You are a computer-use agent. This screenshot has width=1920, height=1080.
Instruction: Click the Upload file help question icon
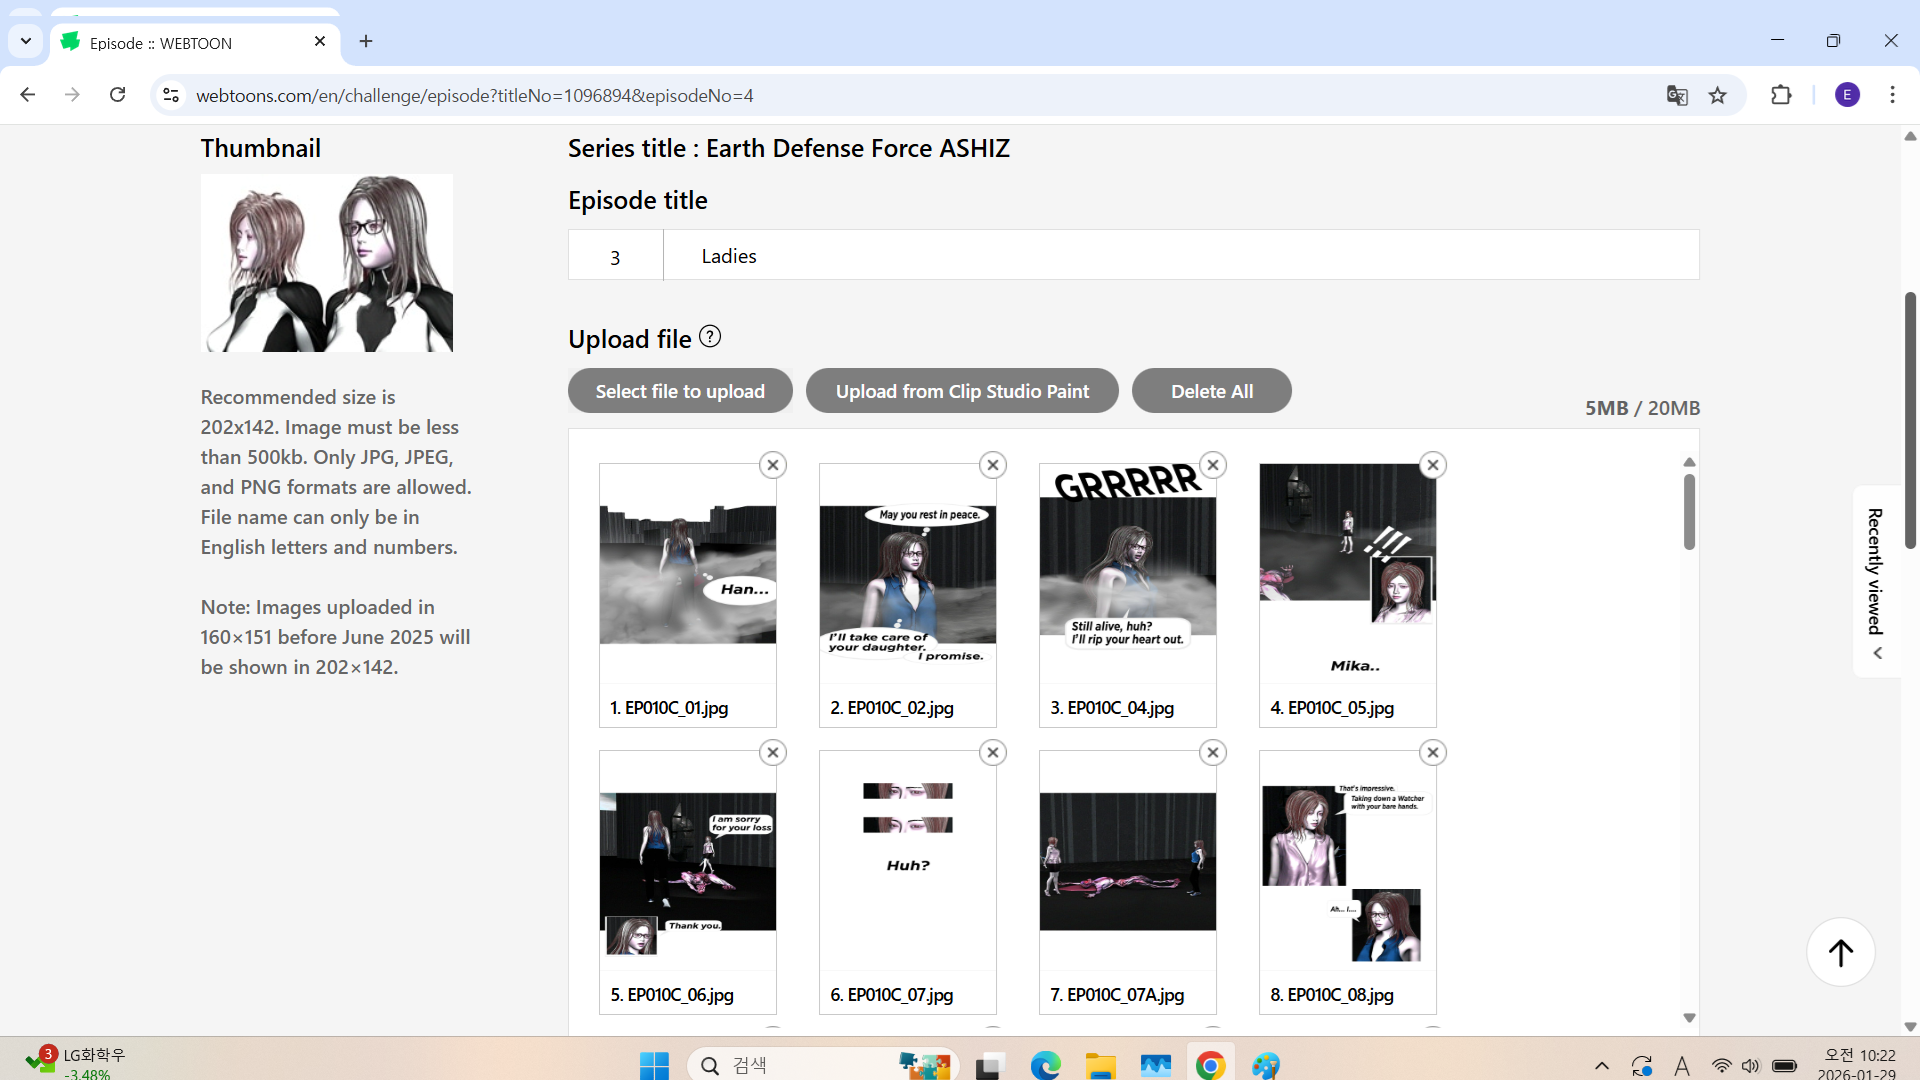click(710, 337)
